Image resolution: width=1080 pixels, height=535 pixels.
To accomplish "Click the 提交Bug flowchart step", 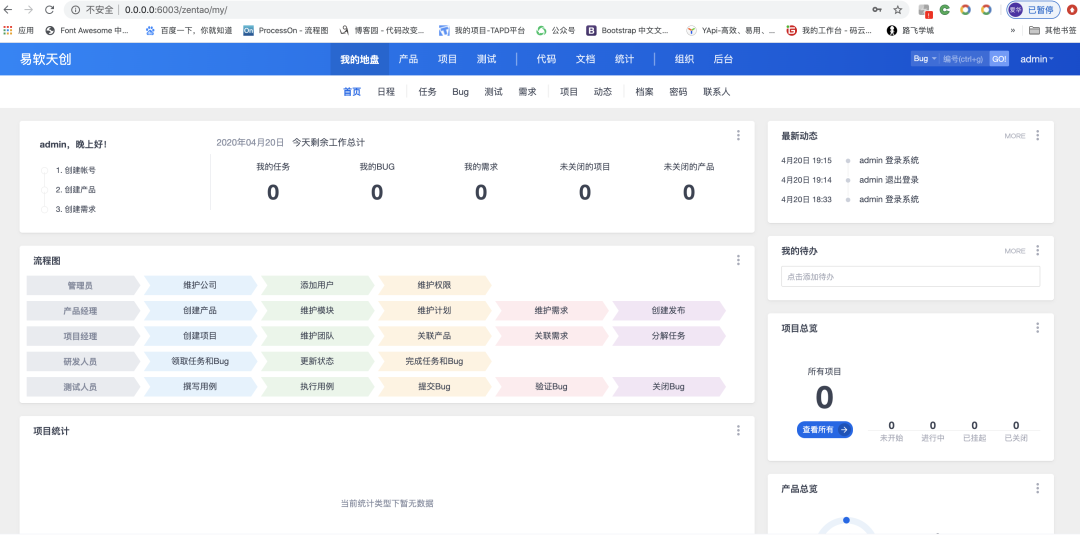I will click(434, 387).
